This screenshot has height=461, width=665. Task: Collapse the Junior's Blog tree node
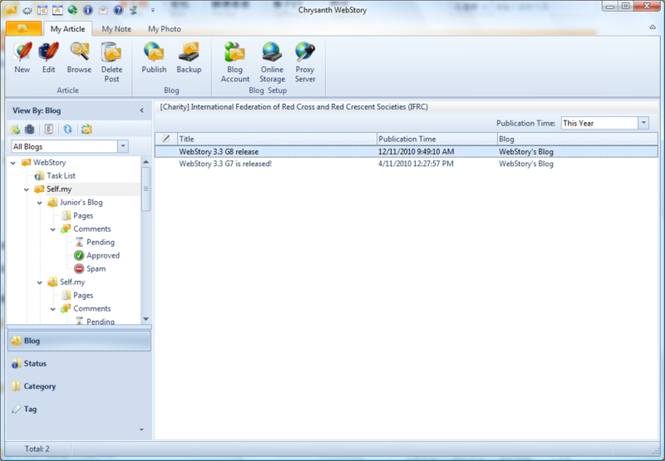coord(41,203)
